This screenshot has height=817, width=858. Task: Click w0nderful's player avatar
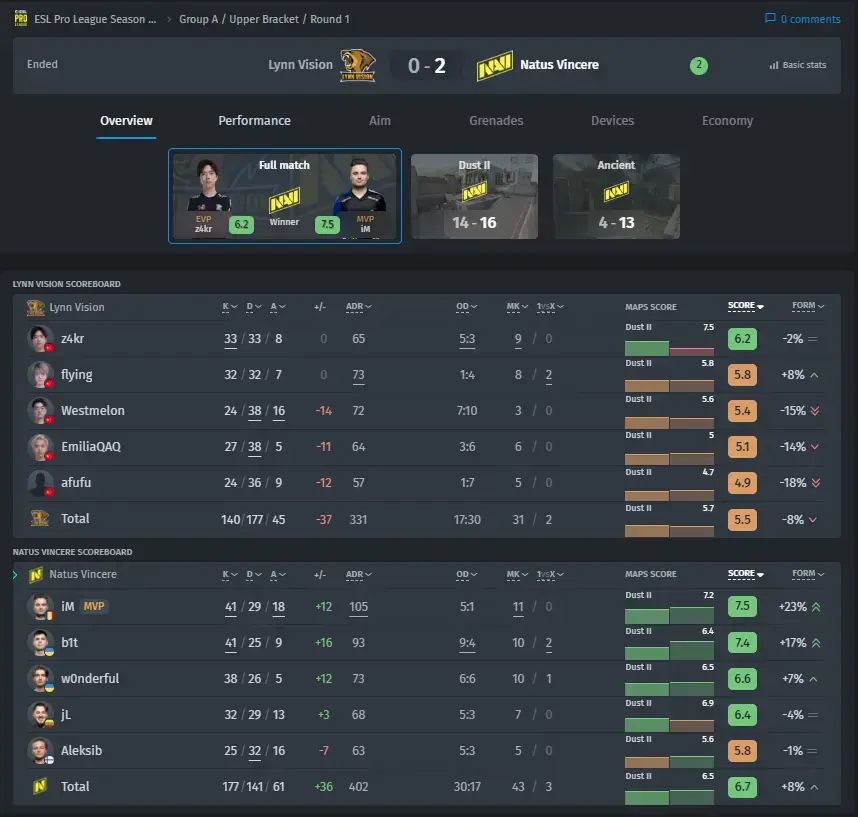pyautogui.click(x=40, y=679)
